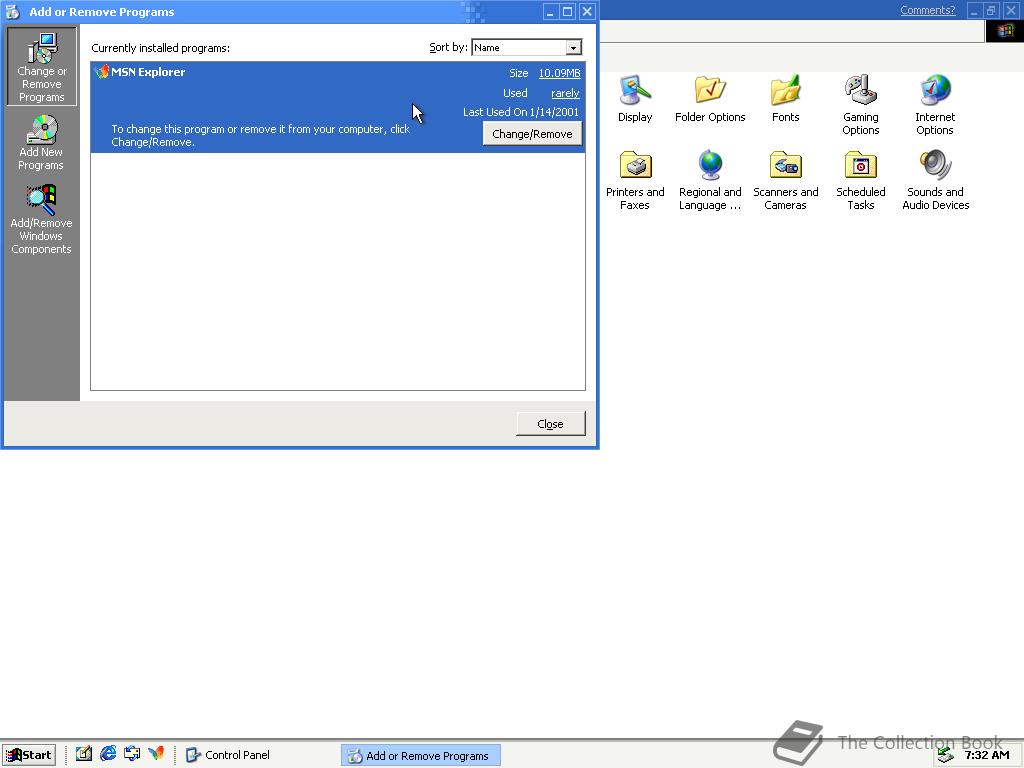
Task: Click the MSN Explorer quick launch icon
Action: [155, 754]
